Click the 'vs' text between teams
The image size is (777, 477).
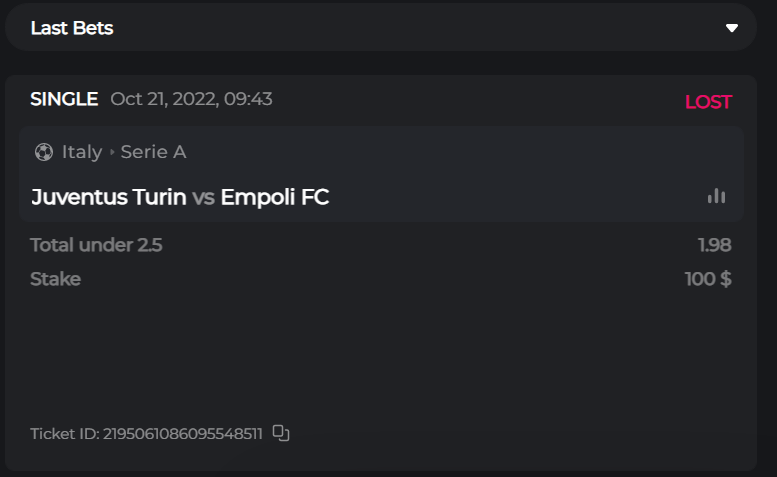[x=204, y=197]
